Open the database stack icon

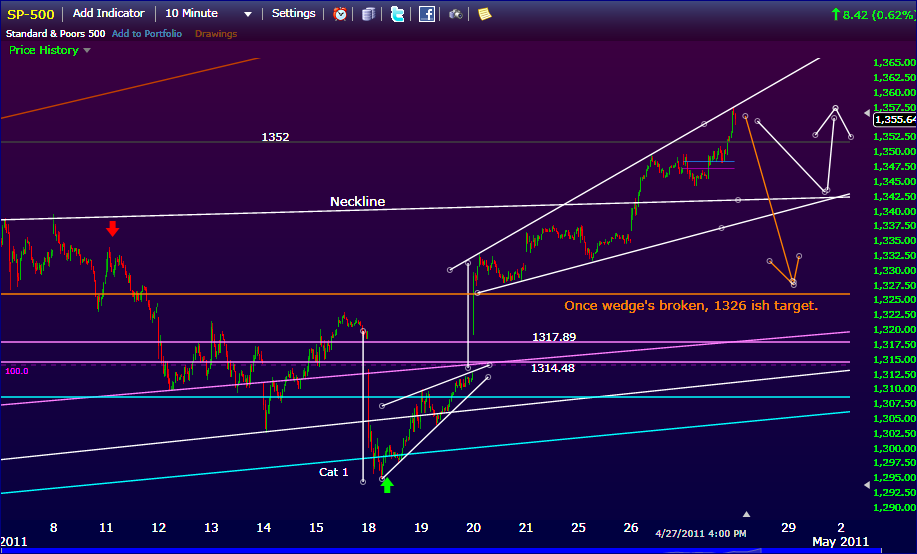click(369, 14)
